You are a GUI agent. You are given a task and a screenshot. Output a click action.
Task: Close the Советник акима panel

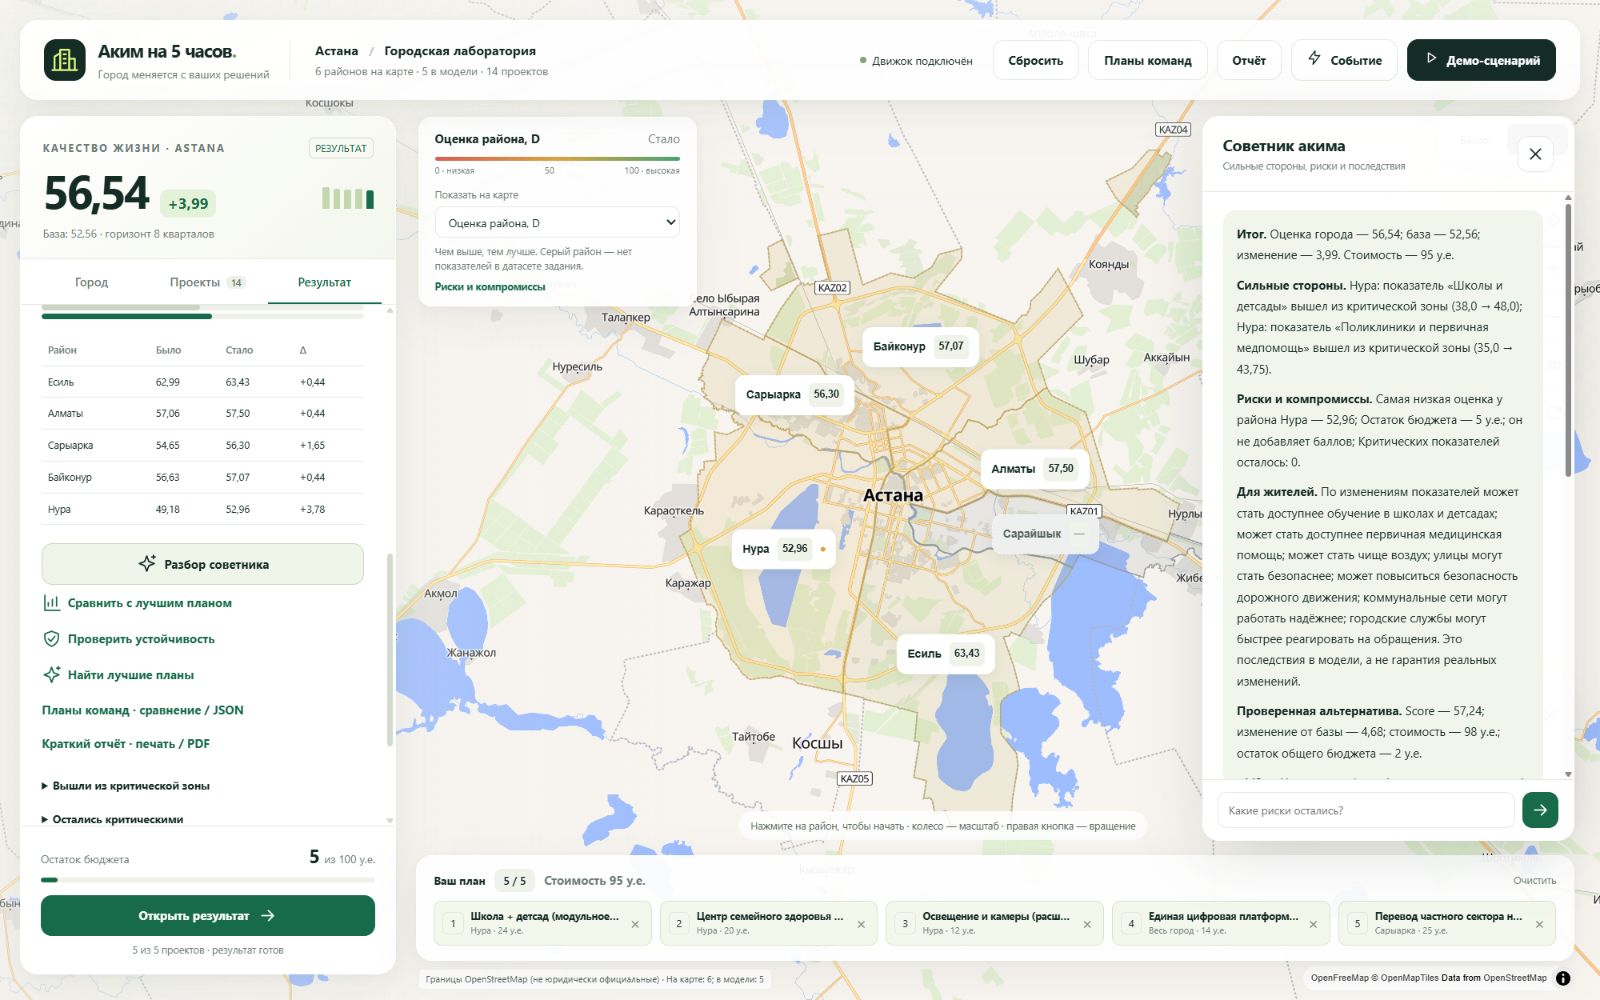pos(1535,154)
